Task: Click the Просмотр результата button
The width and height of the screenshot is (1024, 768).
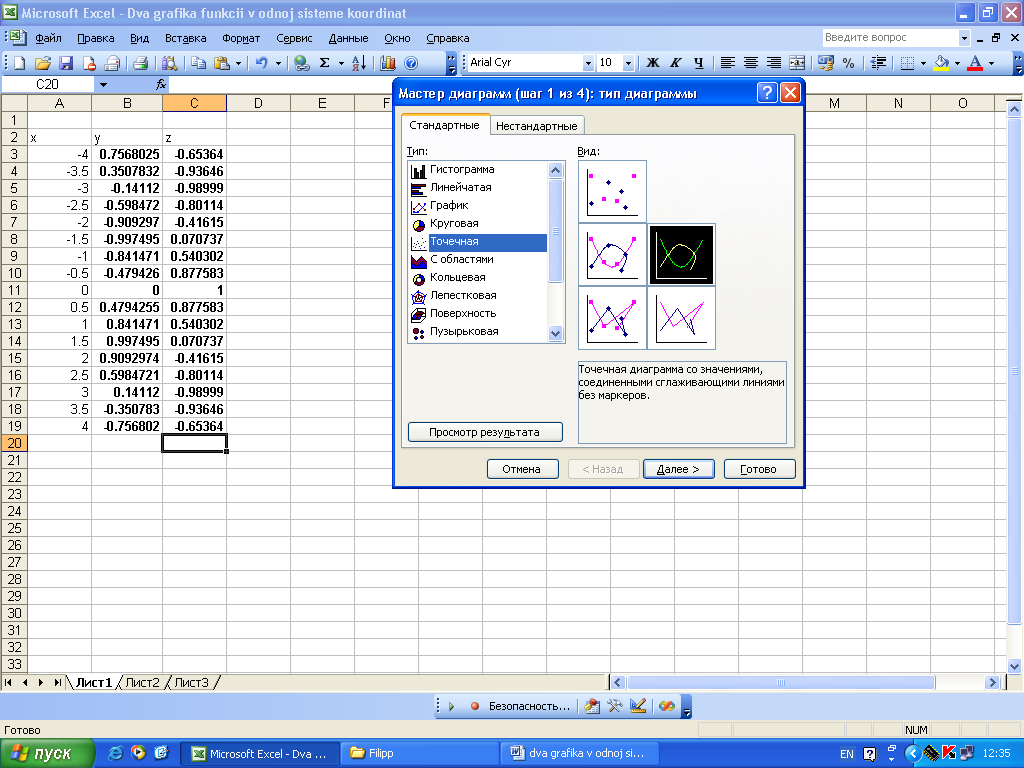Action: click(485, 432)
